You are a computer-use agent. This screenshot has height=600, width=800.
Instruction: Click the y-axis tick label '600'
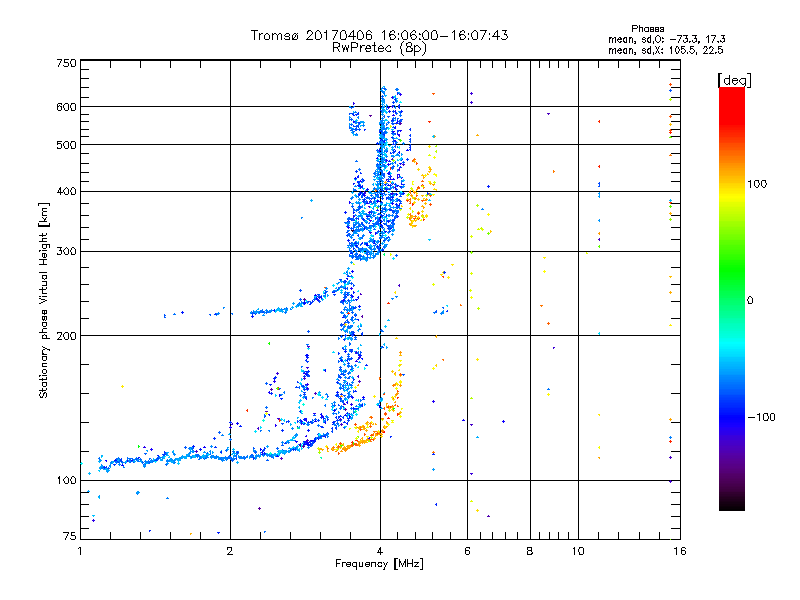click(x=66, y=107)
